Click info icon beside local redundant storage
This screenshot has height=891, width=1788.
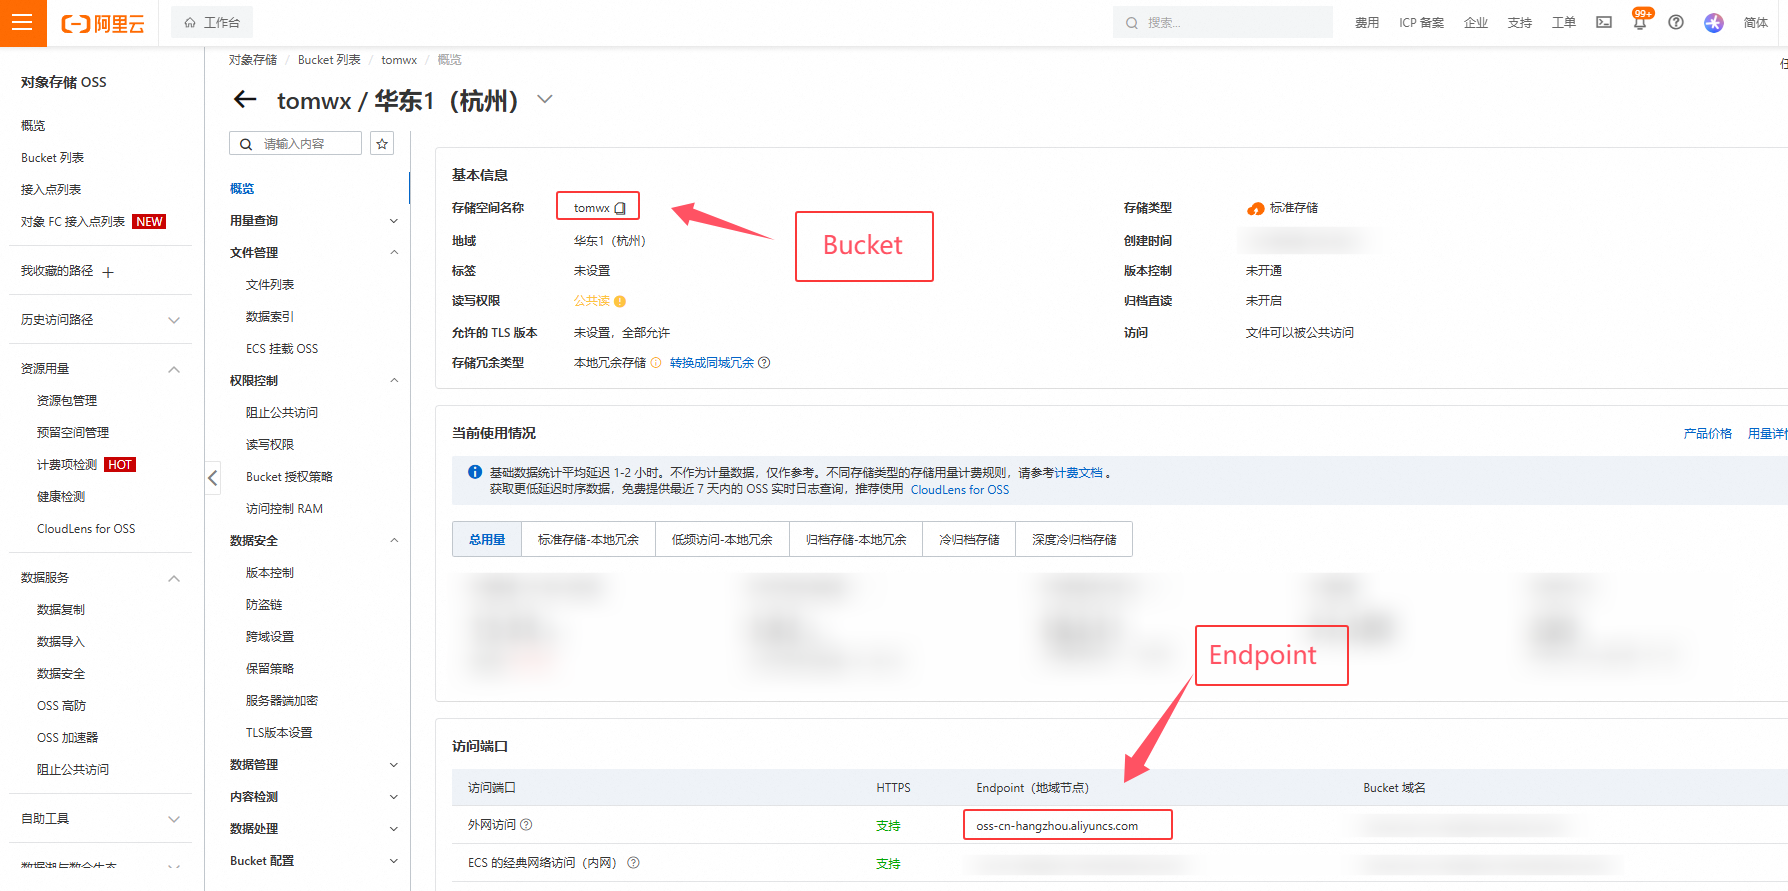coord(656,363)
